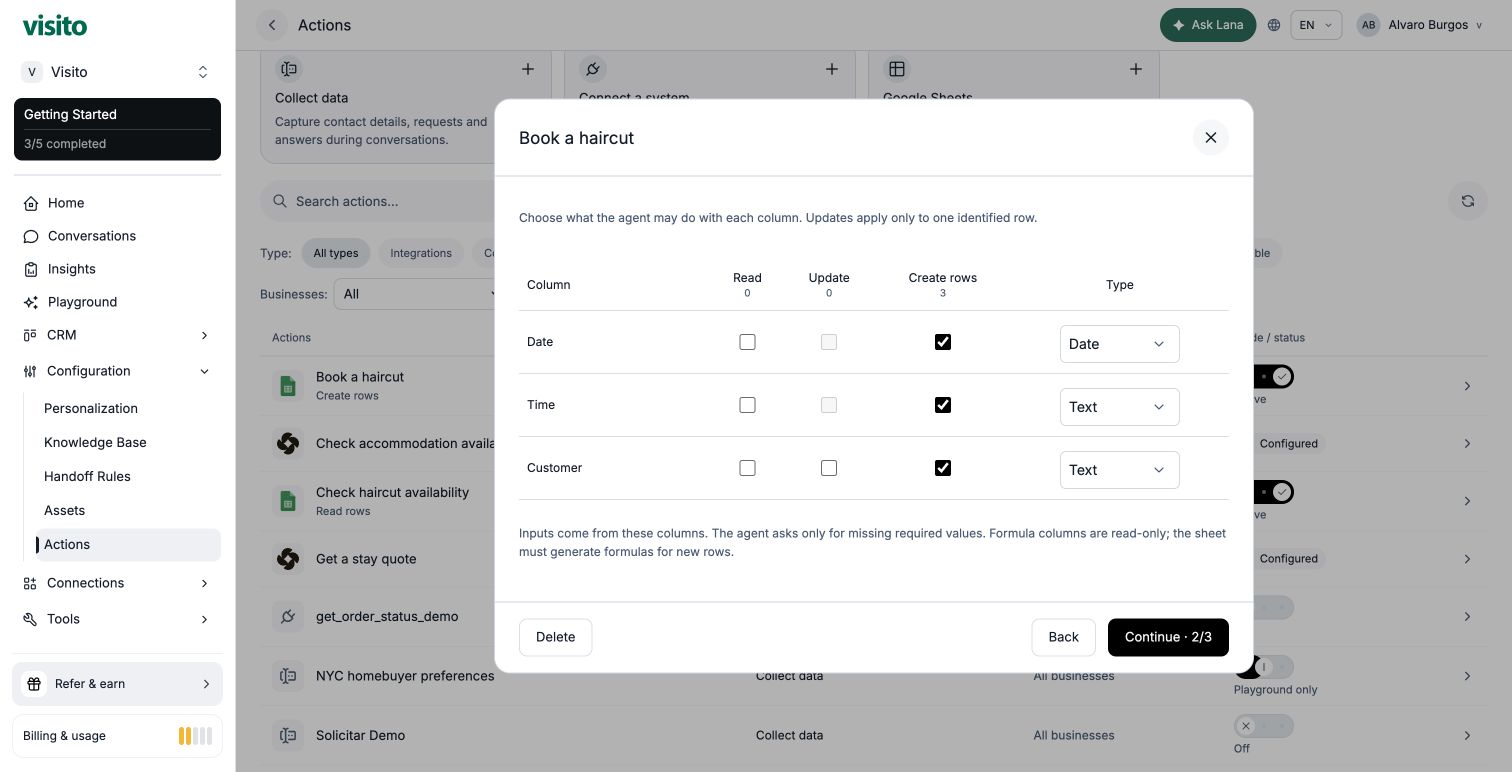Image resolution: width=1512 pixels, height=772 pixels.
Task: Click the Refer & earn gift icon
Action: 34,684
